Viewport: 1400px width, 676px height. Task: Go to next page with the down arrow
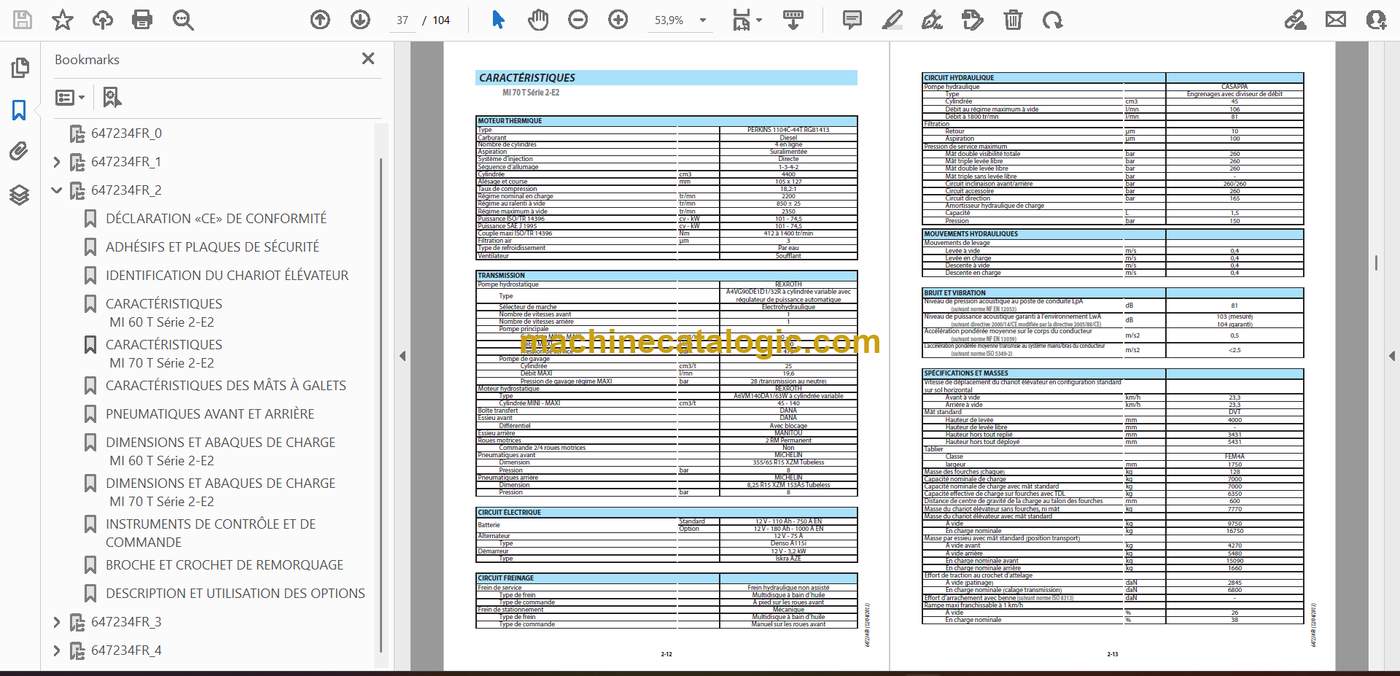click(x=359, y=20)
